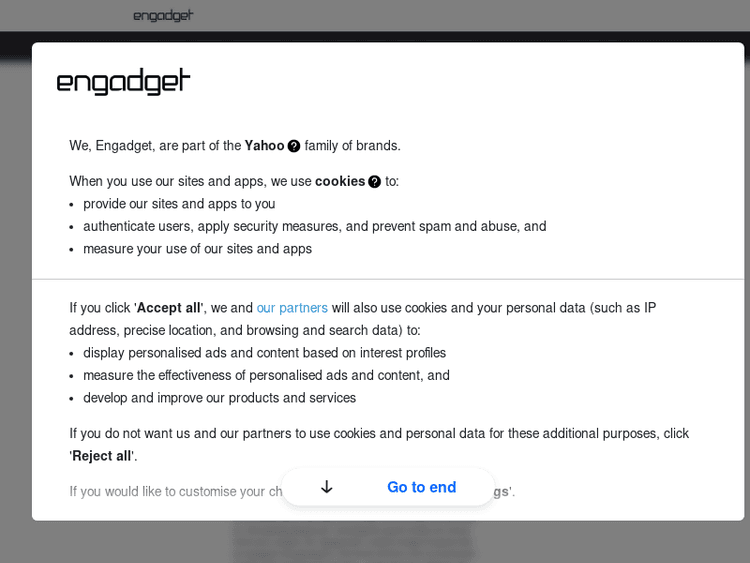Click the bold word 'cookies'
This screenshot has height=563, width=750.
click(x=340, y=181)
